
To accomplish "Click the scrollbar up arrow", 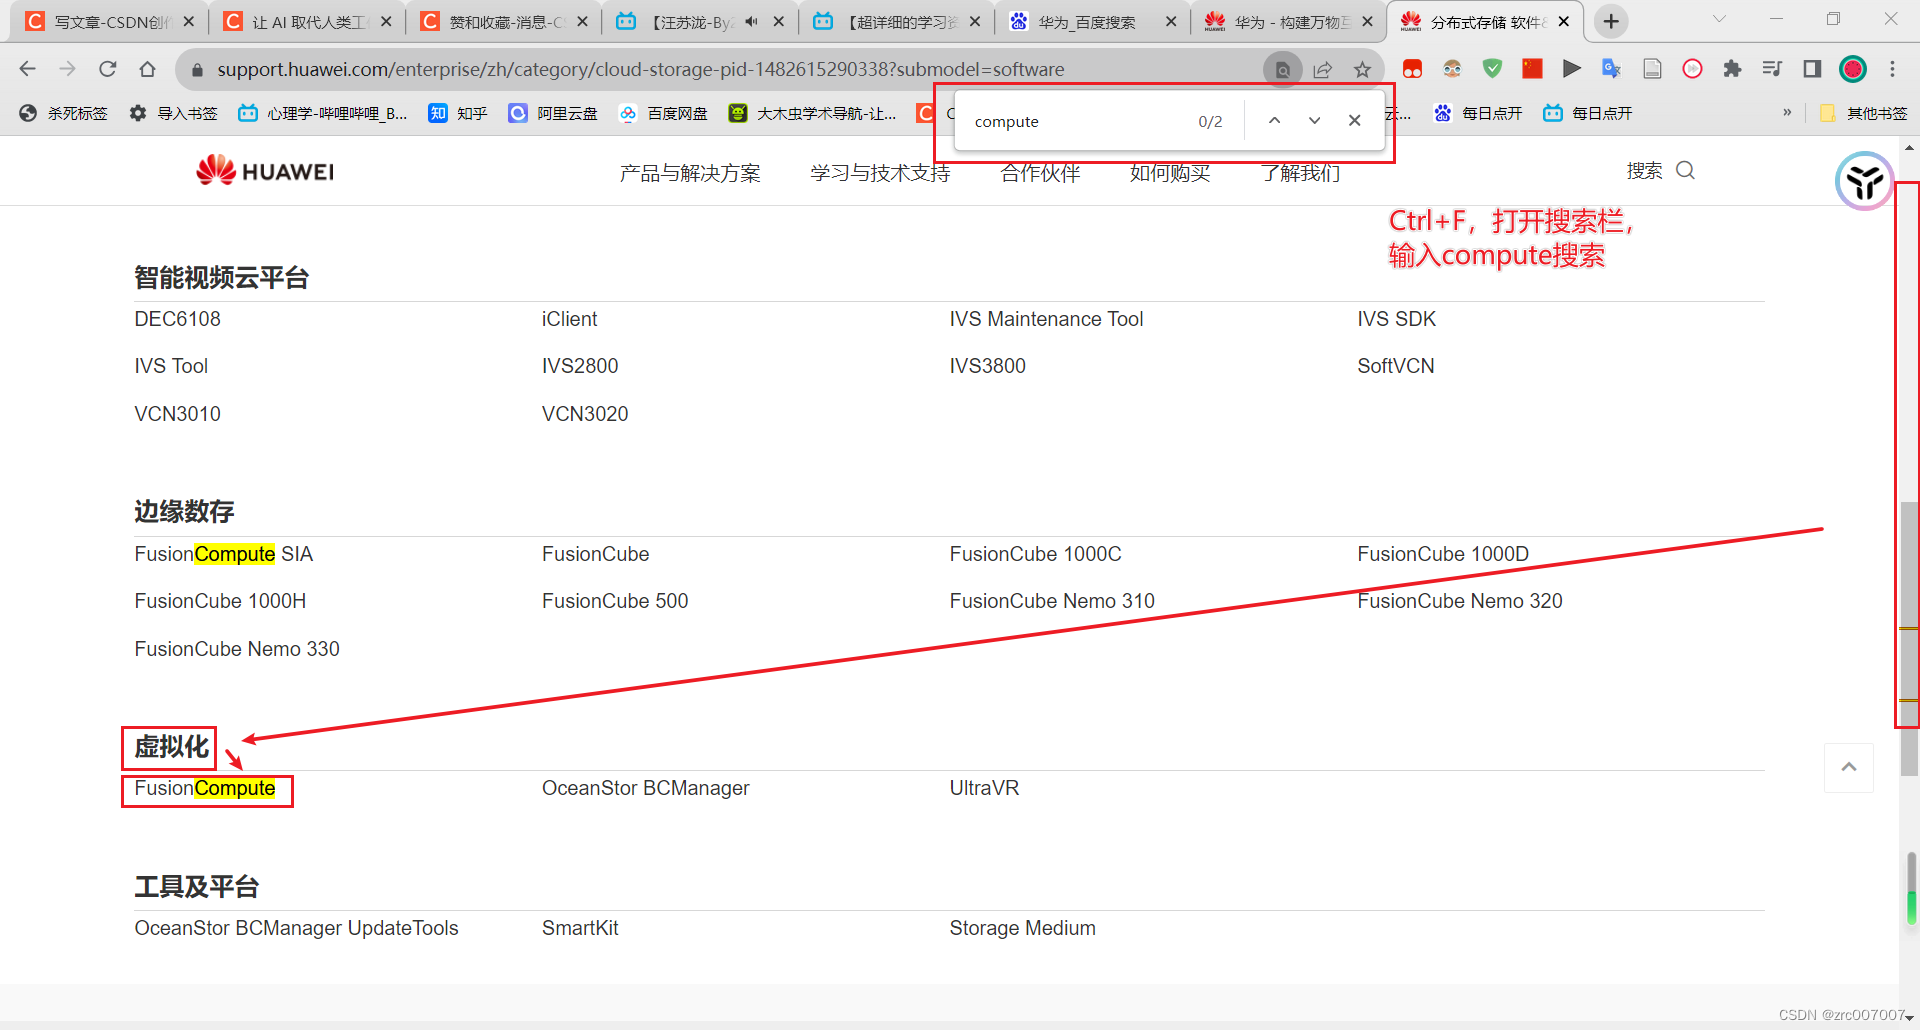I will pos(1909,147).
